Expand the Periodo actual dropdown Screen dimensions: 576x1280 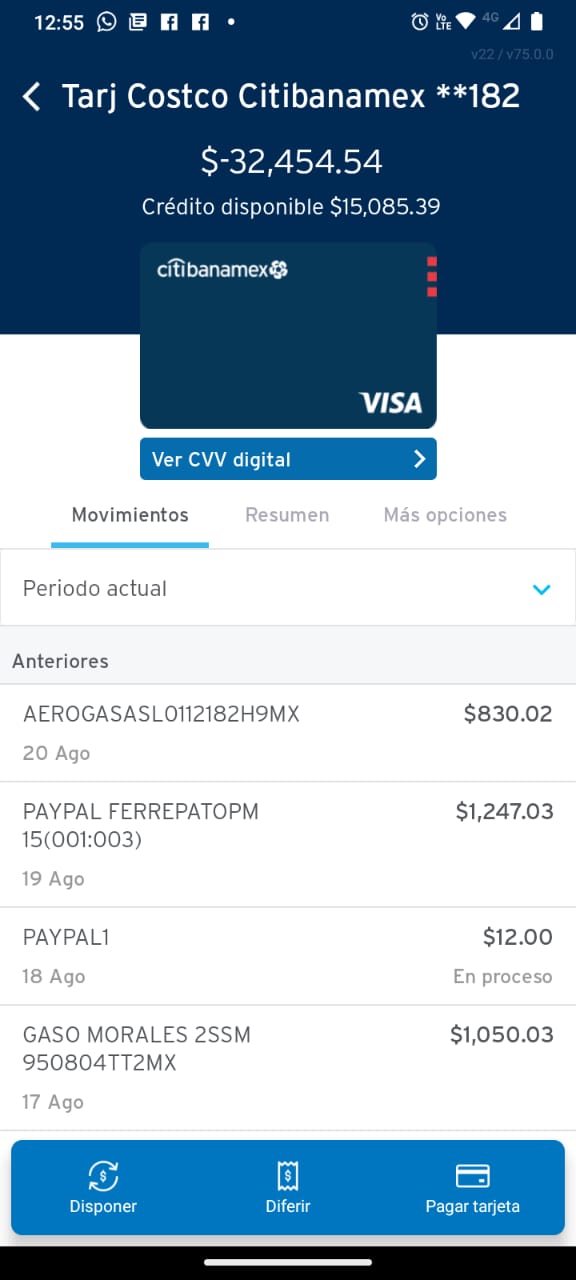tap(288, 588)
